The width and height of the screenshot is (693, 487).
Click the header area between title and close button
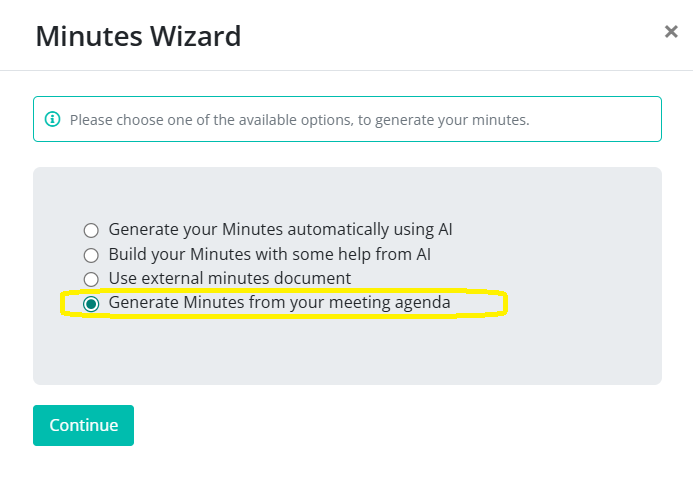click(x=450, y=37)
